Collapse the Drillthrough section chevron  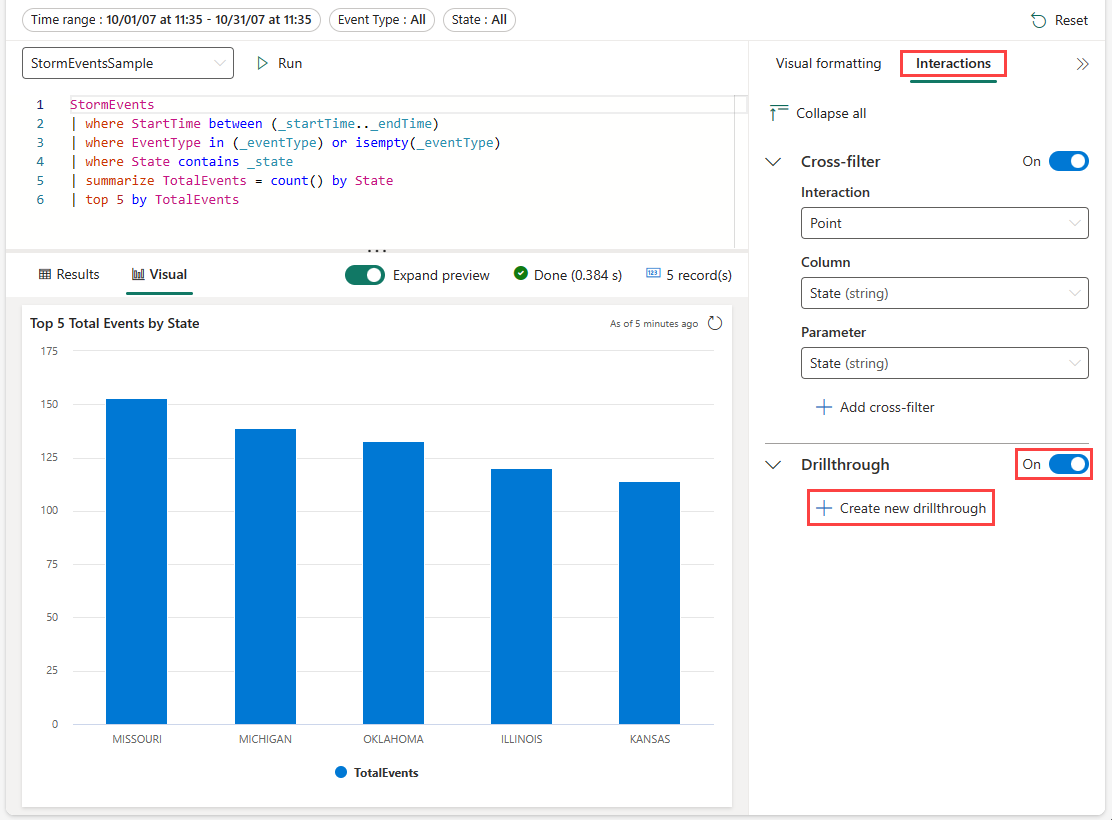[x=773, y=464]
